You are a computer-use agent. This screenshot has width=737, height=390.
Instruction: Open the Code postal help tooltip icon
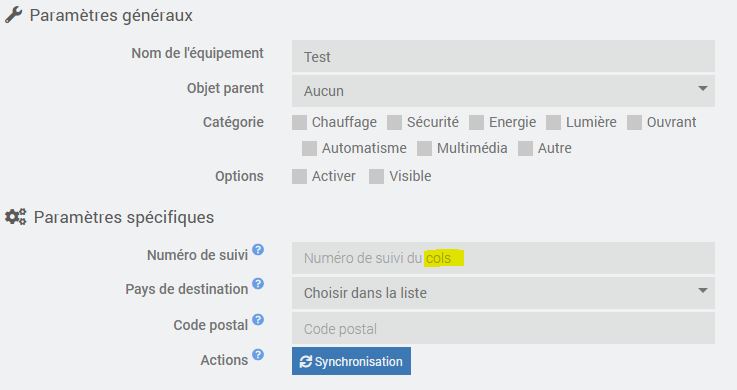(258, 320)
